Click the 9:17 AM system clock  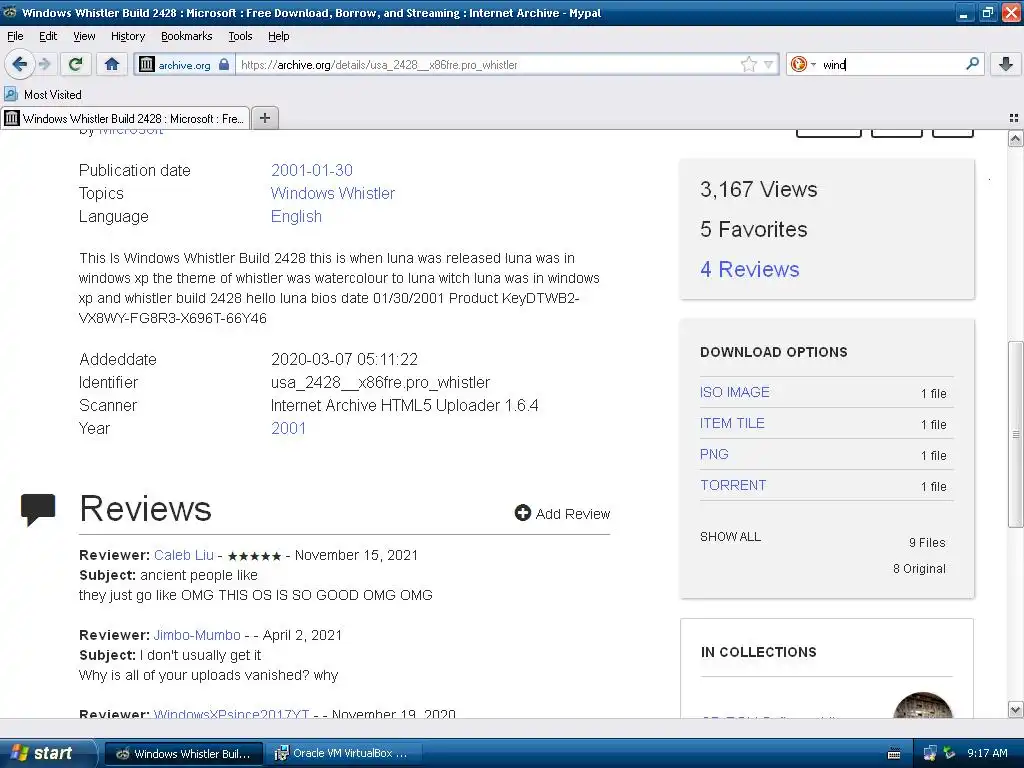(987, 753)
